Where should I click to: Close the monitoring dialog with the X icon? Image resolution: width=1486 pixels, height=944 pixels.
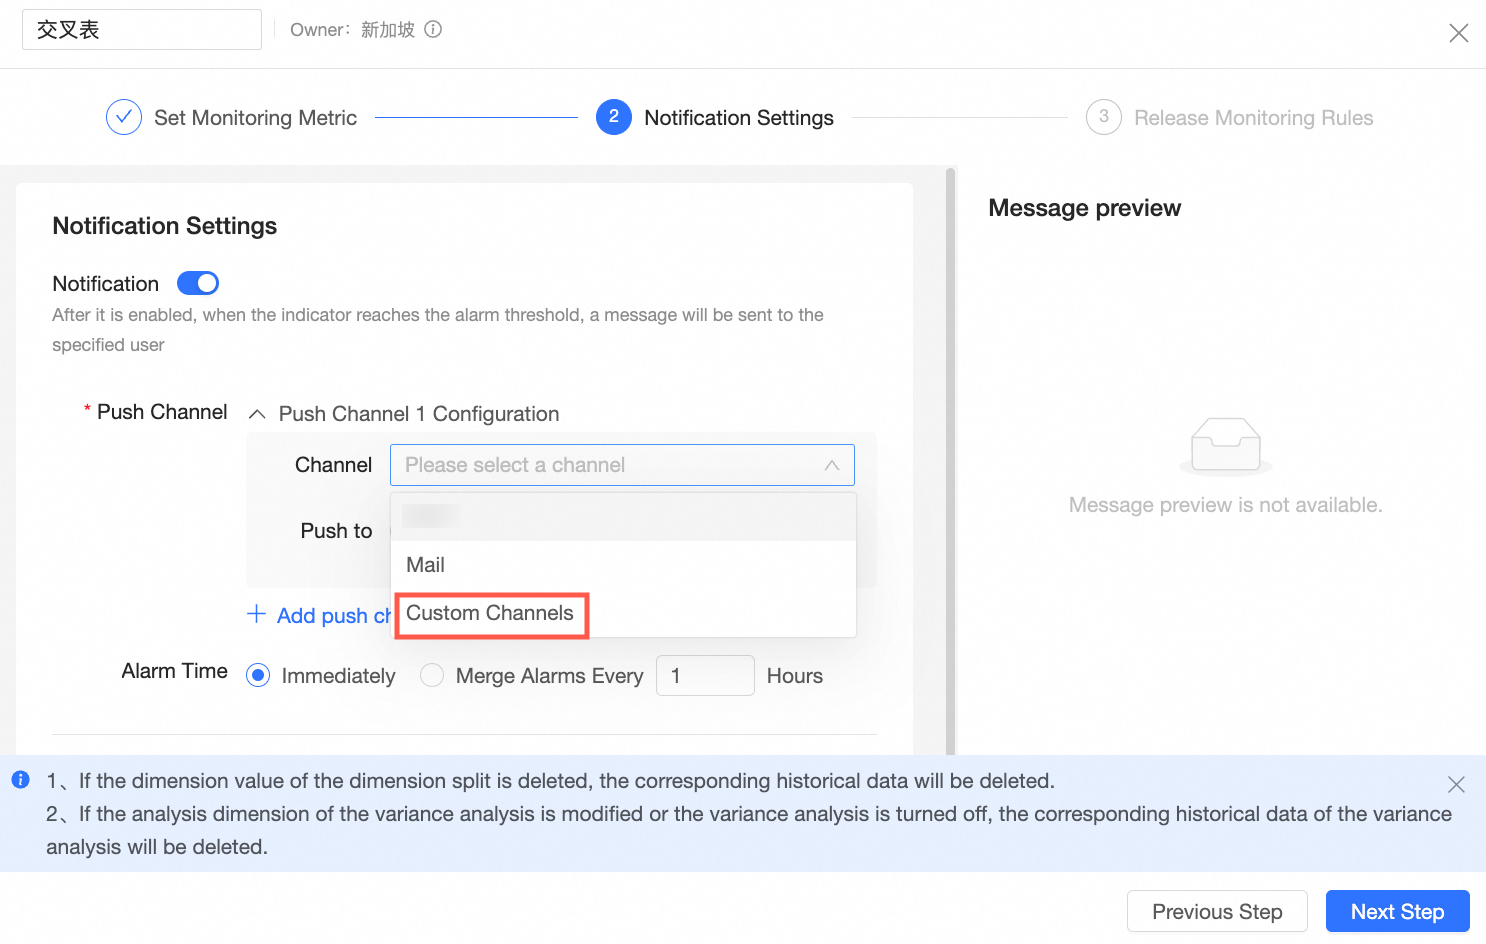click(x=1458, y=33)
